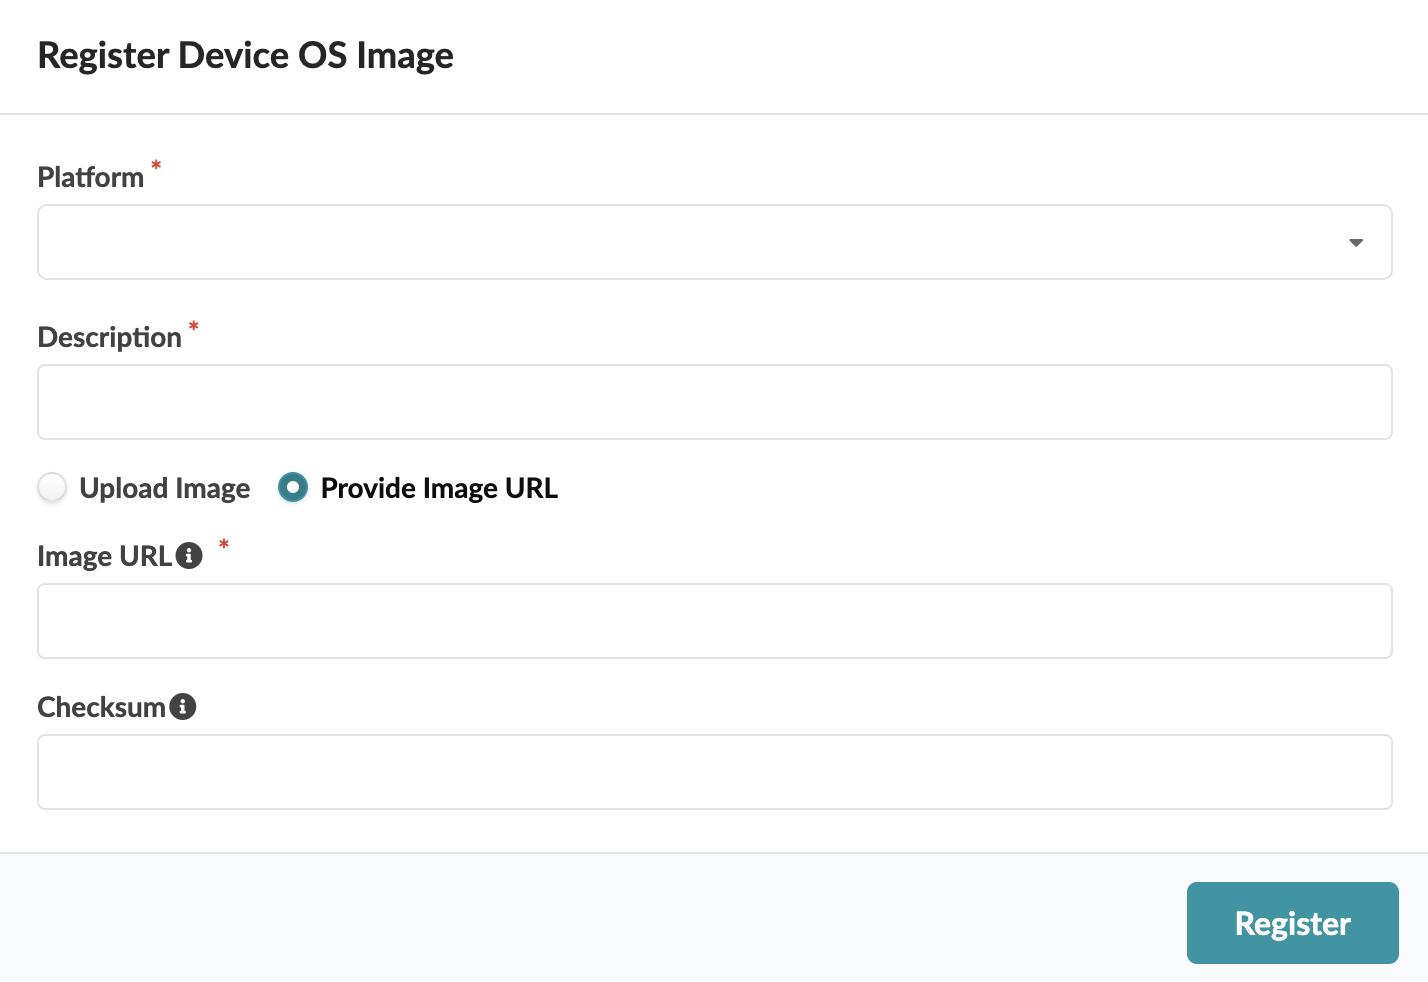The image size is (1428, 982).
Task: Click the red asterisk beside Platform
Action: coord(156,166)
